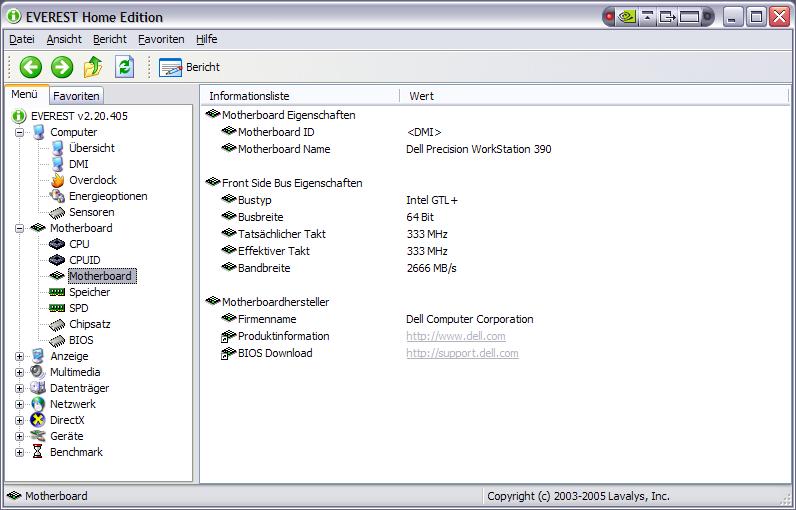
Task: Select the Motherboard Name row
Action: pos(386,149)
